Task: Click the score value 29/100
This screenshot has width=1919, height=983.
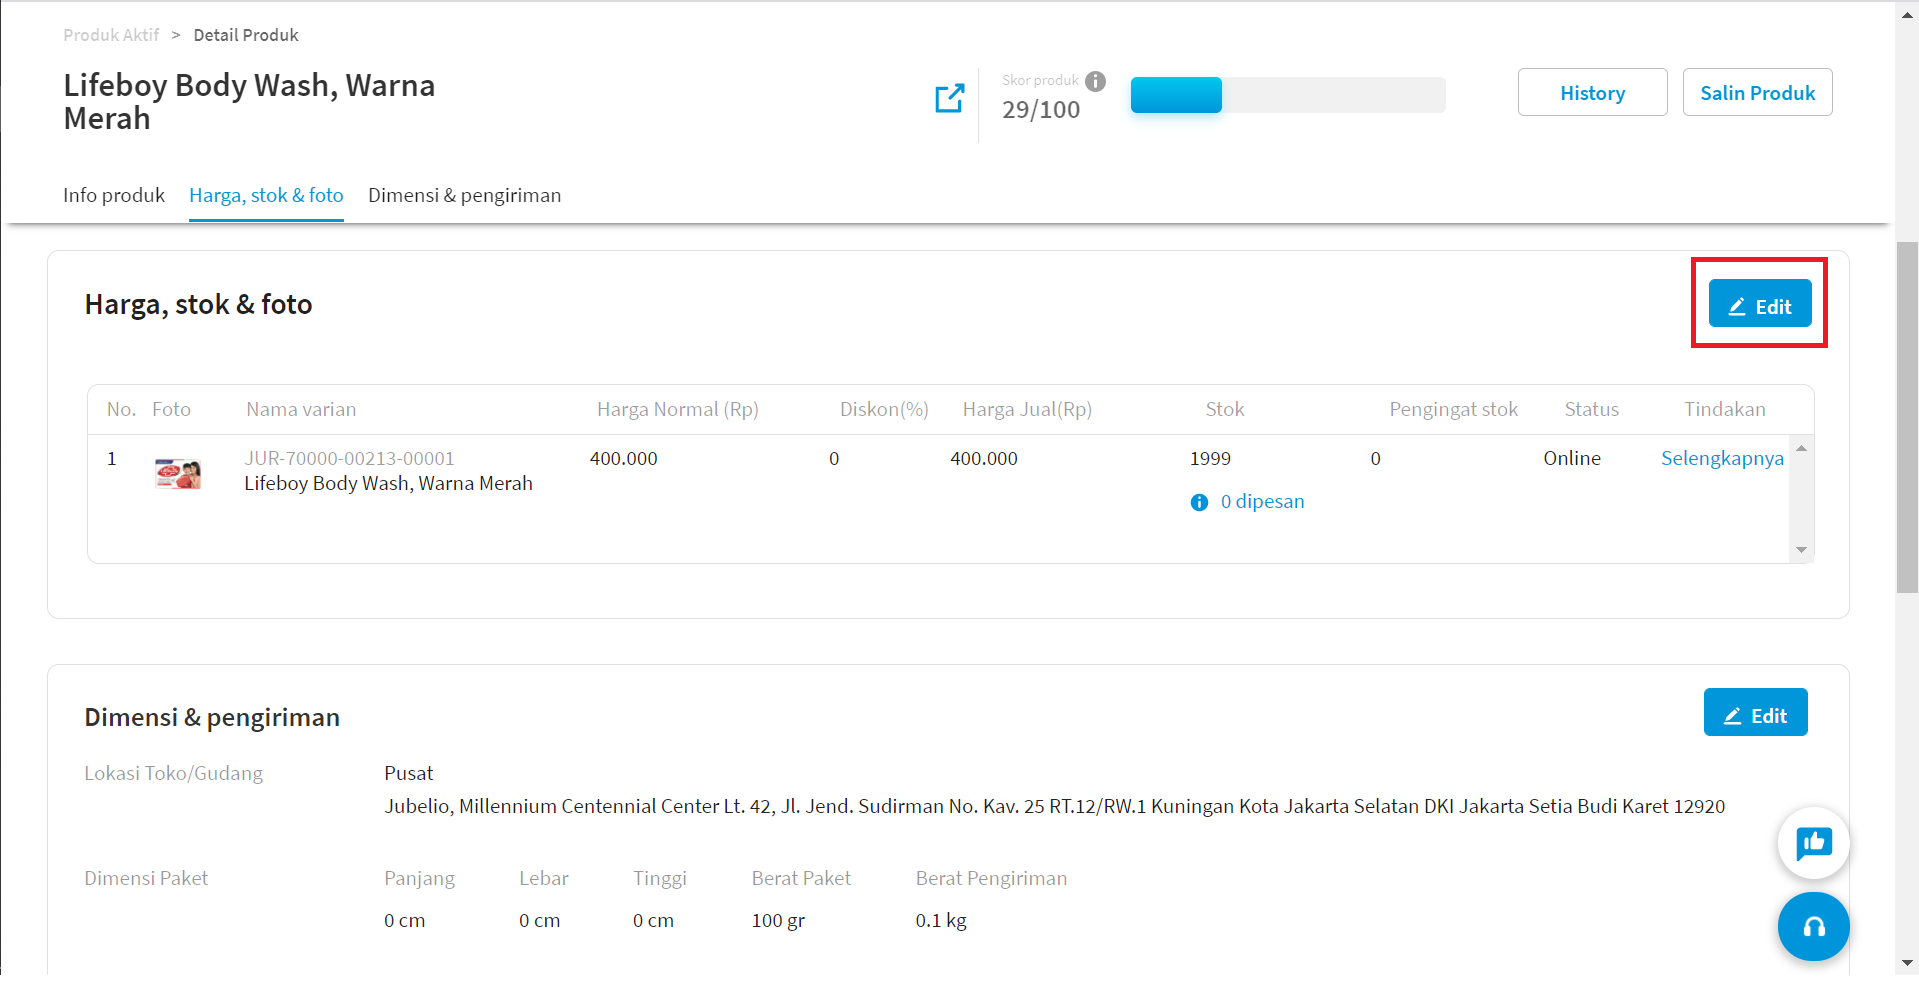Action: click(1041, 110)
